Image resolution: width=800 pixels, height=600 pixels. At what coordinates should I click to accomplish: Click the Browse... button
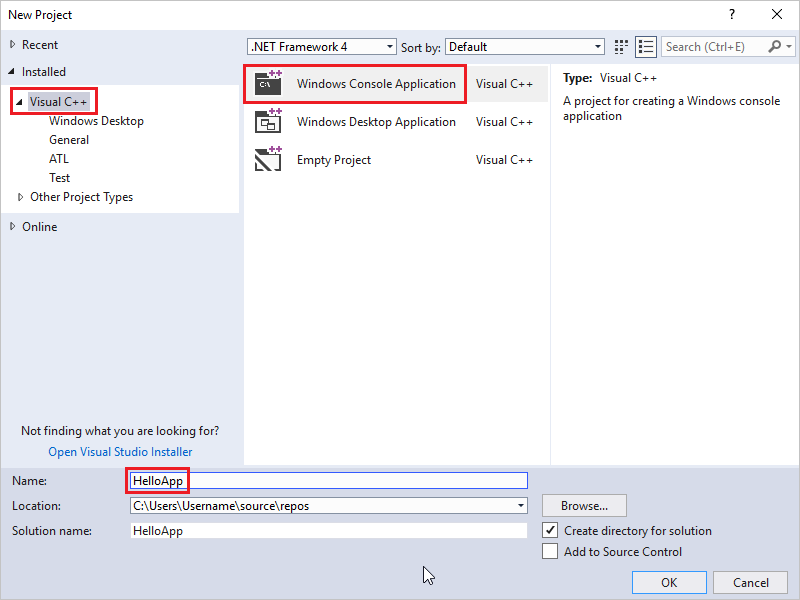click(x=584, y=506)
